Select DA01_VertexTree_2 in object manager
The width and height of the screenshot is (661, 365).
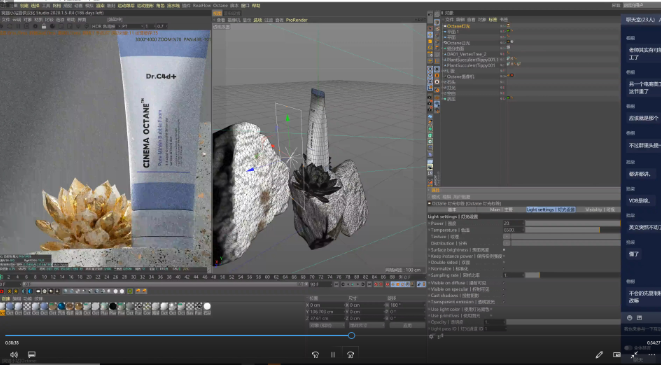[466, 54]
